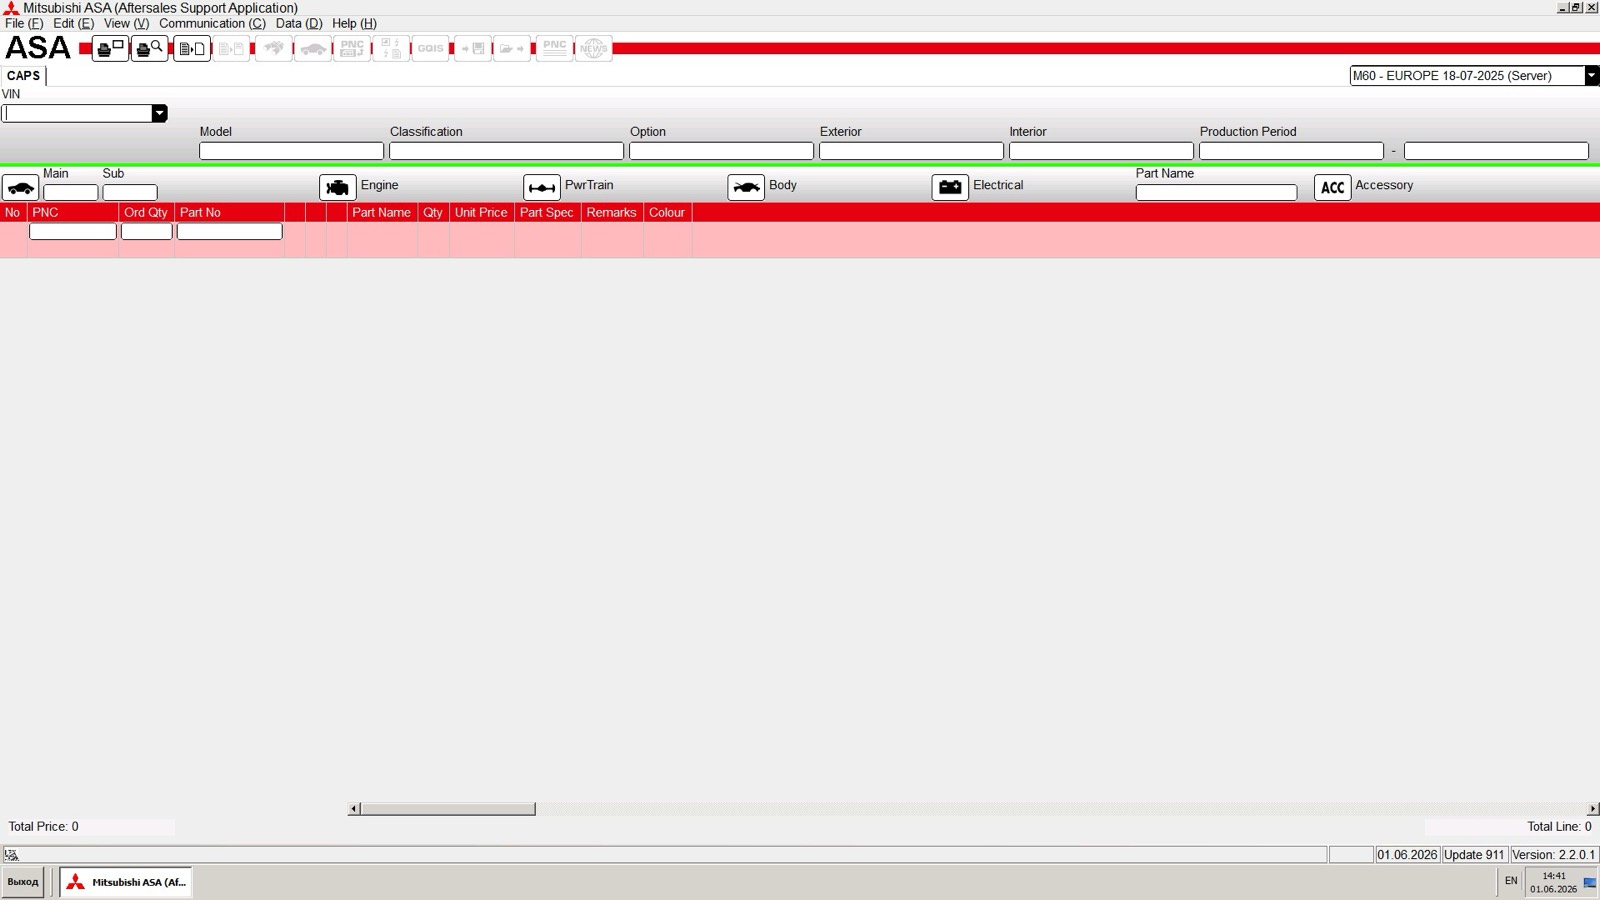Select the PwrTrain group icon
This screenshot has width=1600, height=900.
point(542,188)
